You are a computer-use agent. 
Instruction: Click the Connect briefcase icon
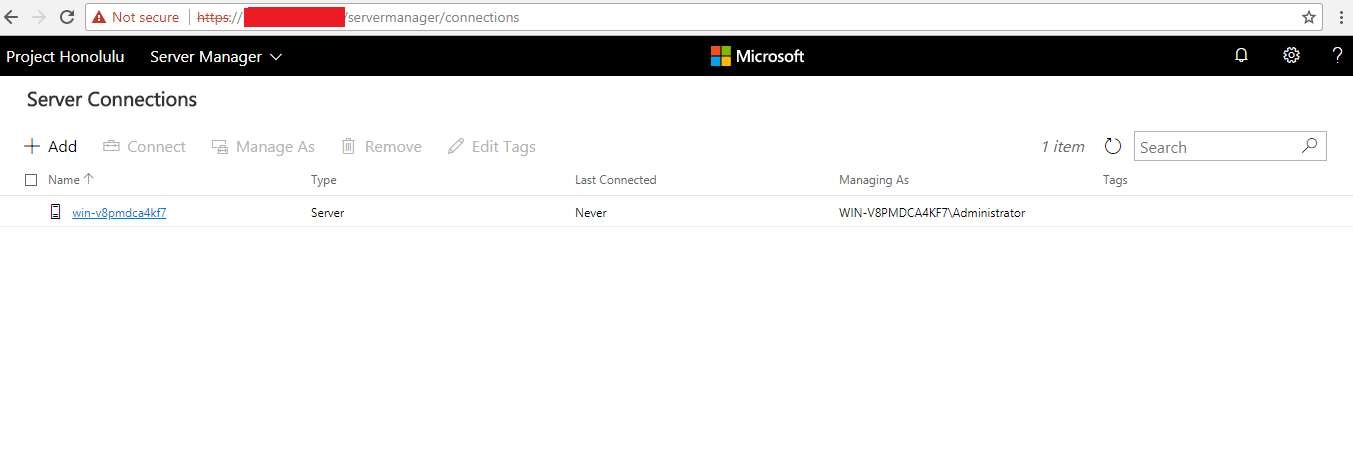point(111,147)
